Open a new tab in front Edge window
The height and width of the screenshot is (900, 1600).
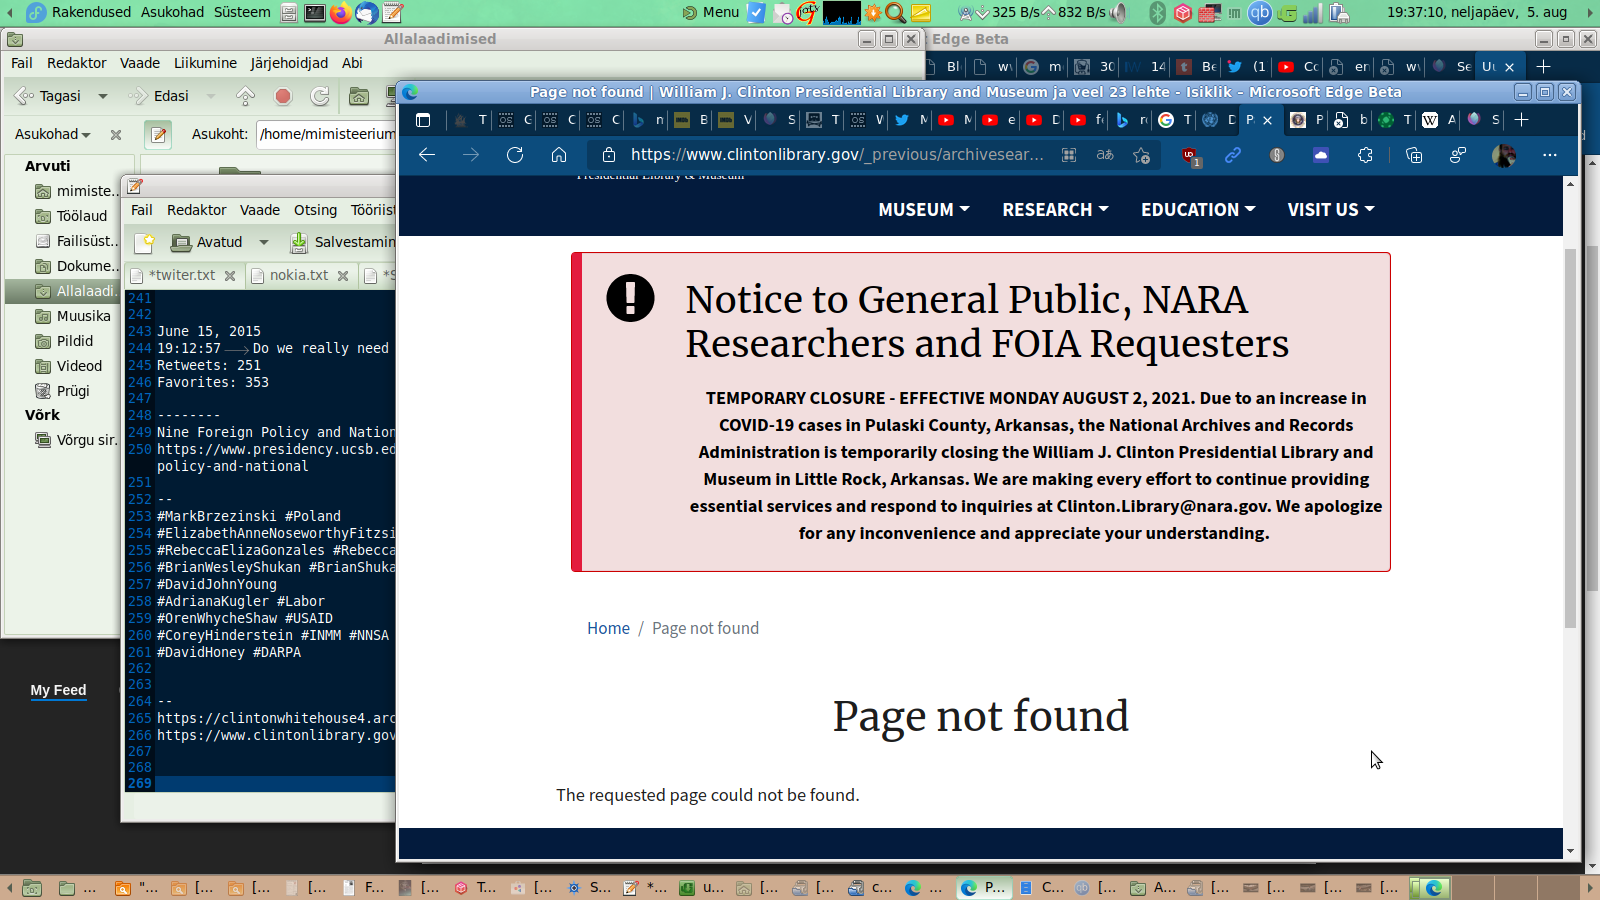1521,120
